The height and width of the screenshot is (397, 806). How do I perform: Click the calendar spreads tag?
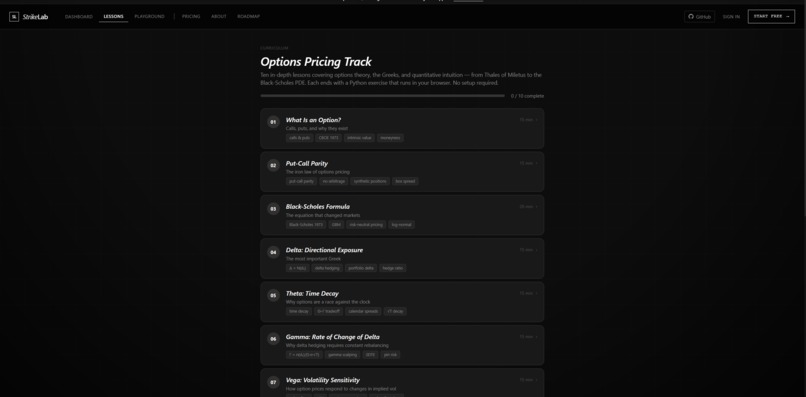pyautogui.click(x=363, y=311)
